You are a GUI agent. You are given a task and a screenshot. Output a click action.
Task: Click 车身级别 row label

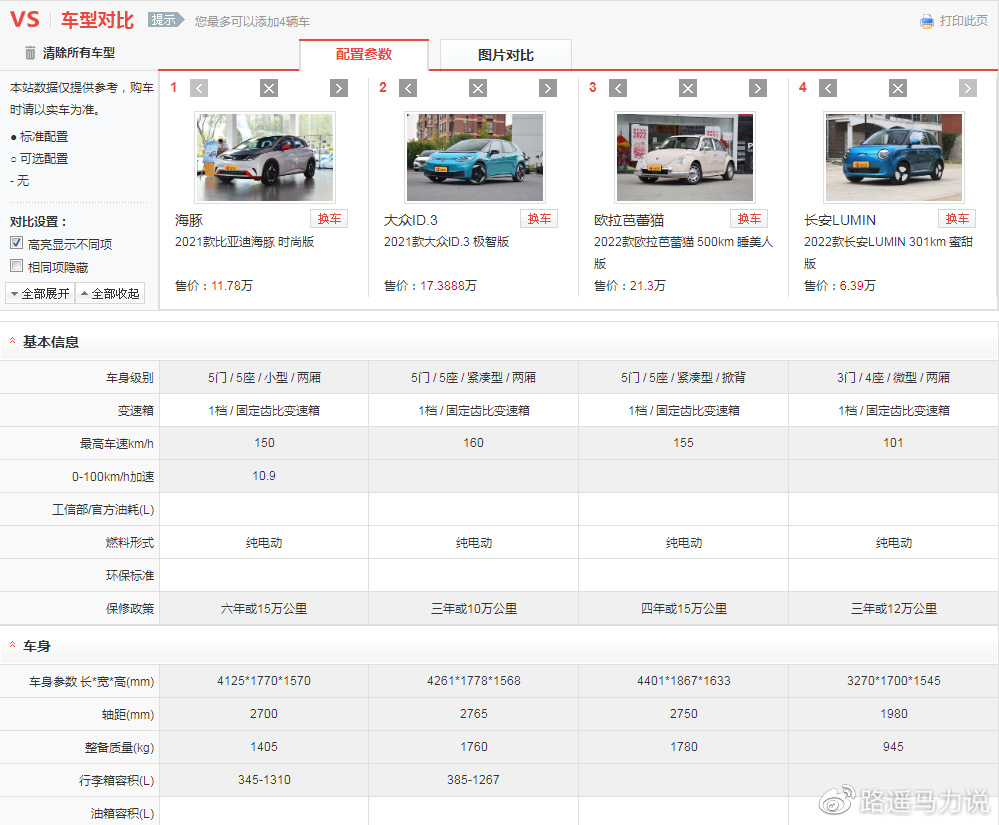click(x=129, y=378)
